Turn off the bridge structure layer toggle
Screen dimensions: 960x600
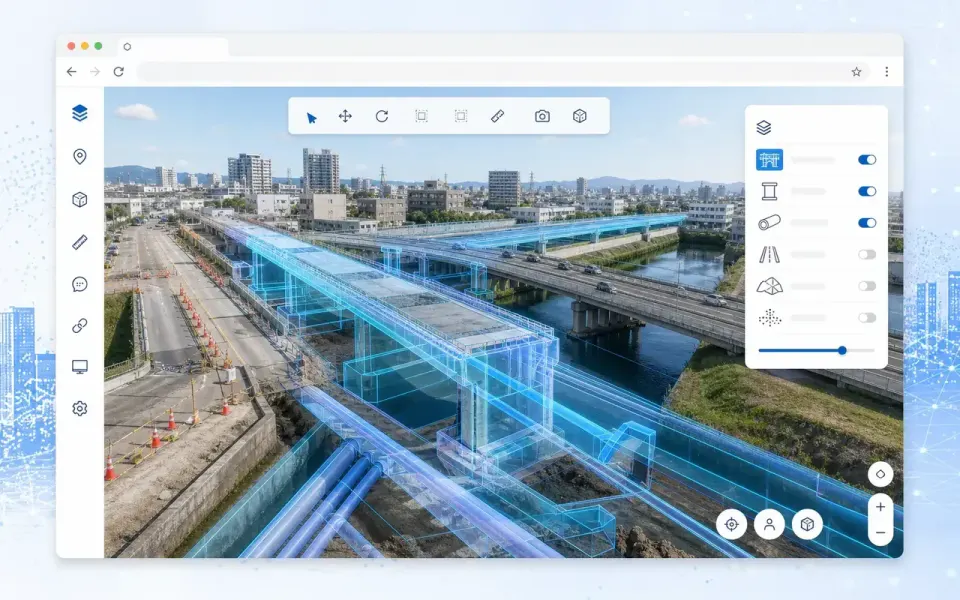pyautogui.click(x=867, y=160)
